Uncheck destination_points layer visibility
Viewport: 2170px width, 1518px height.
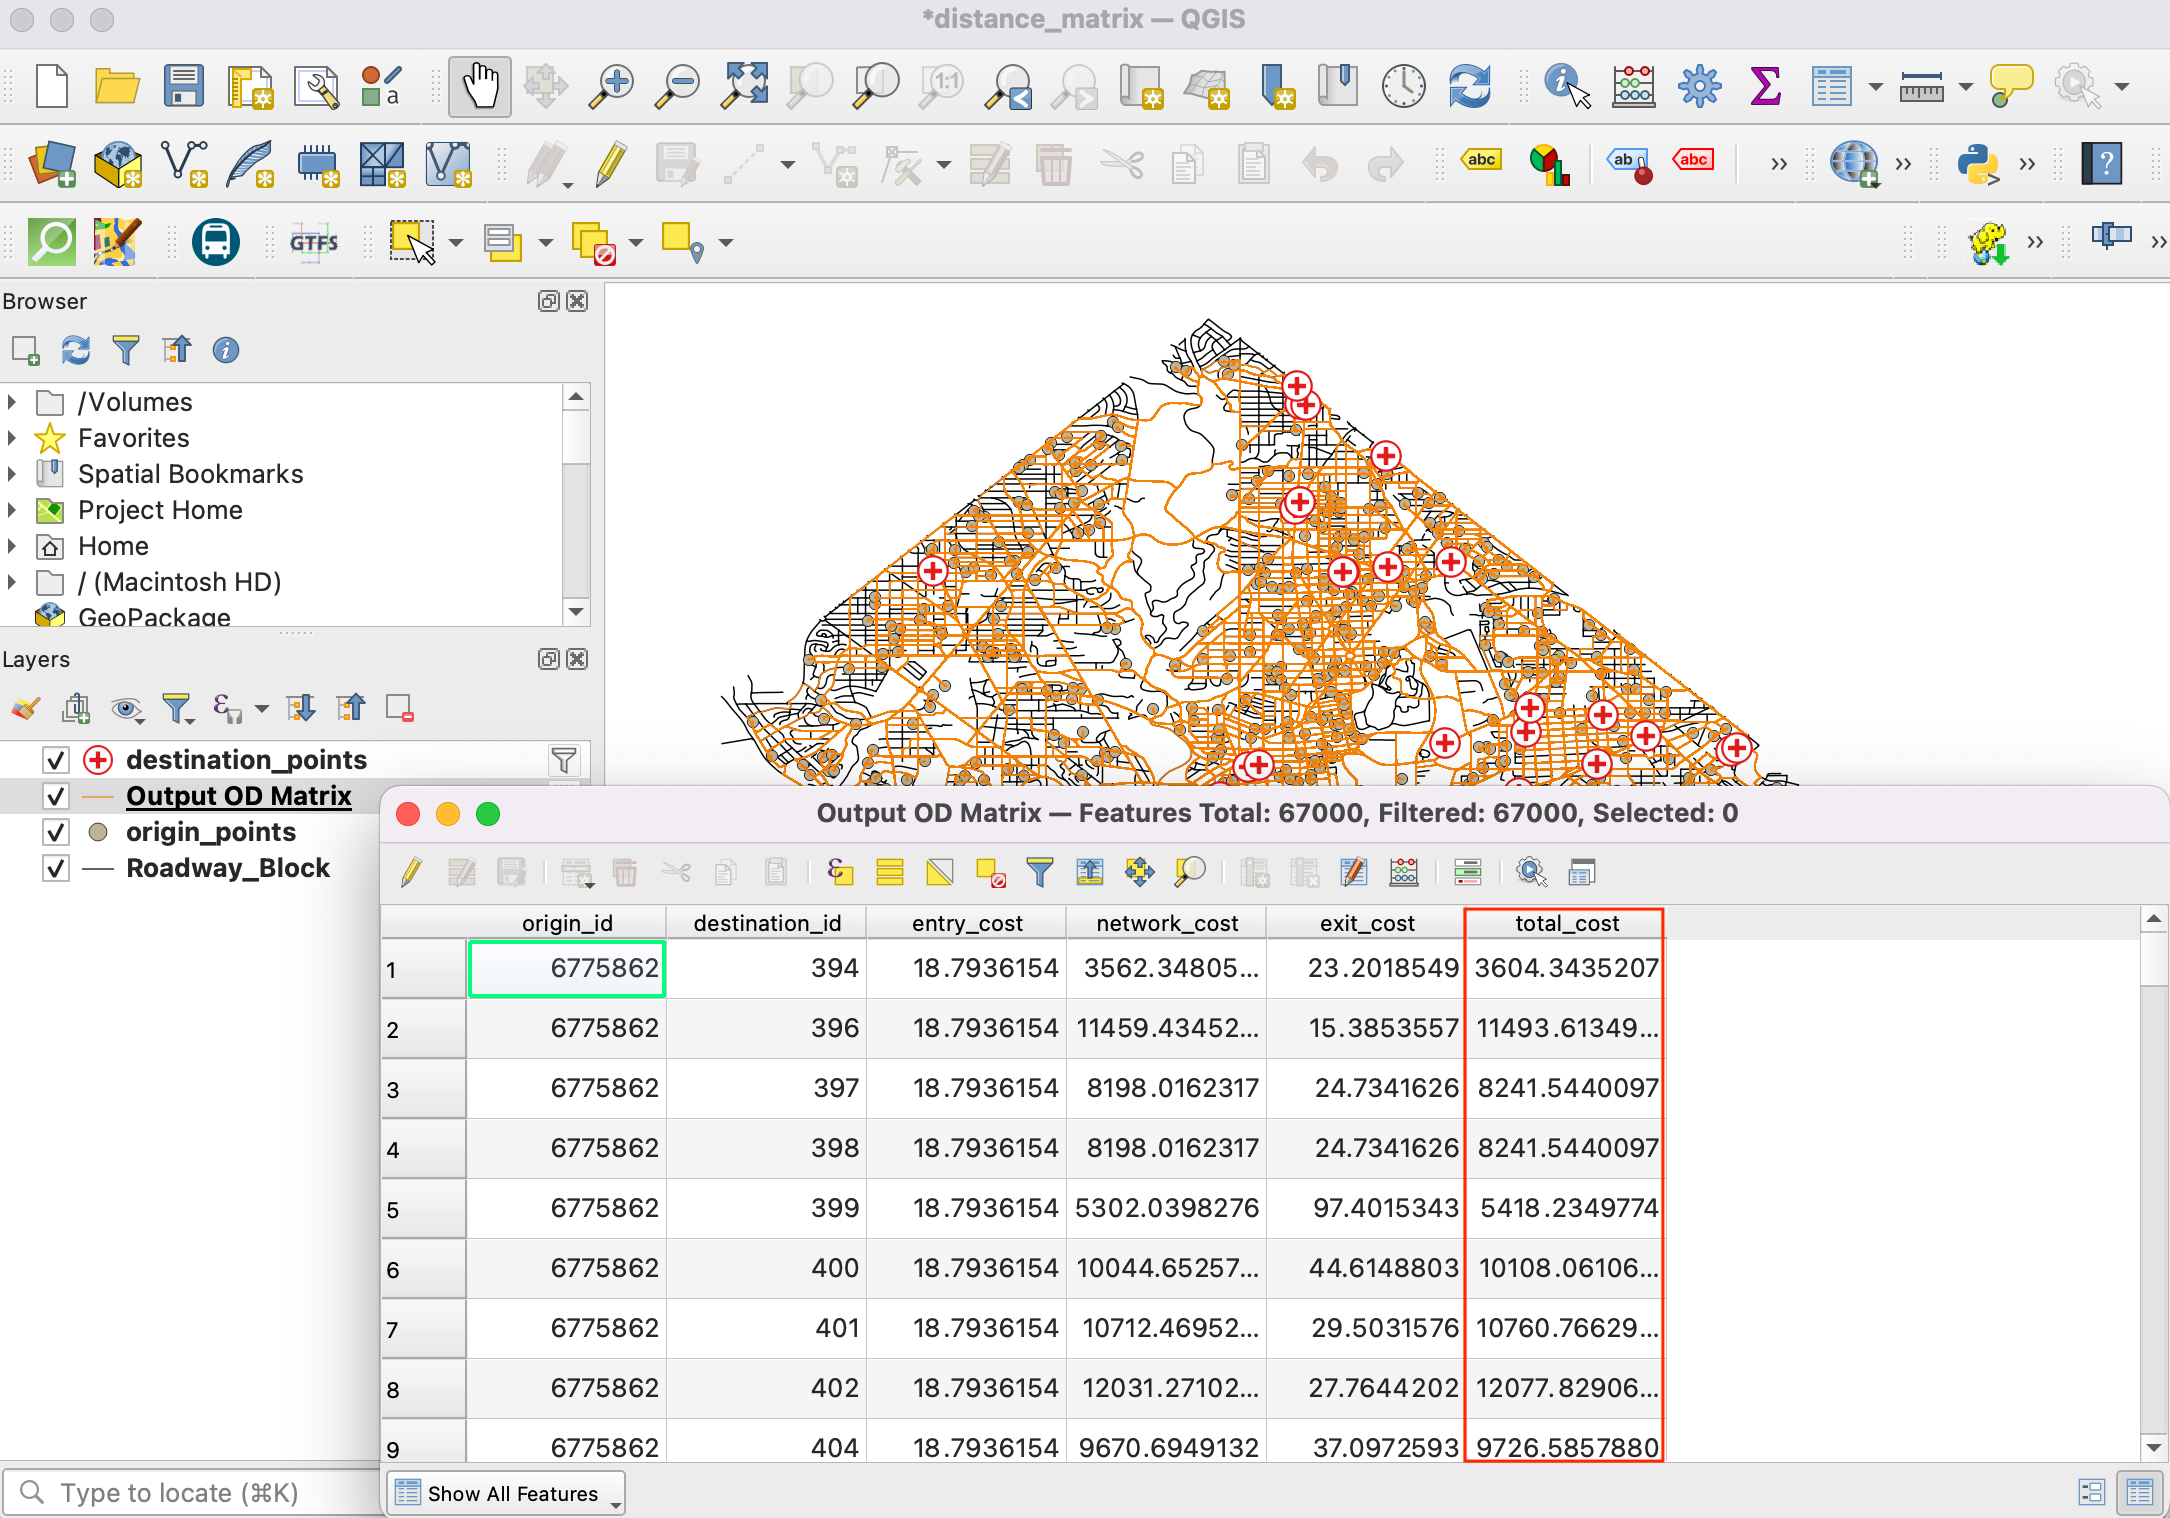pyautogui.click(x=56, y=760)
